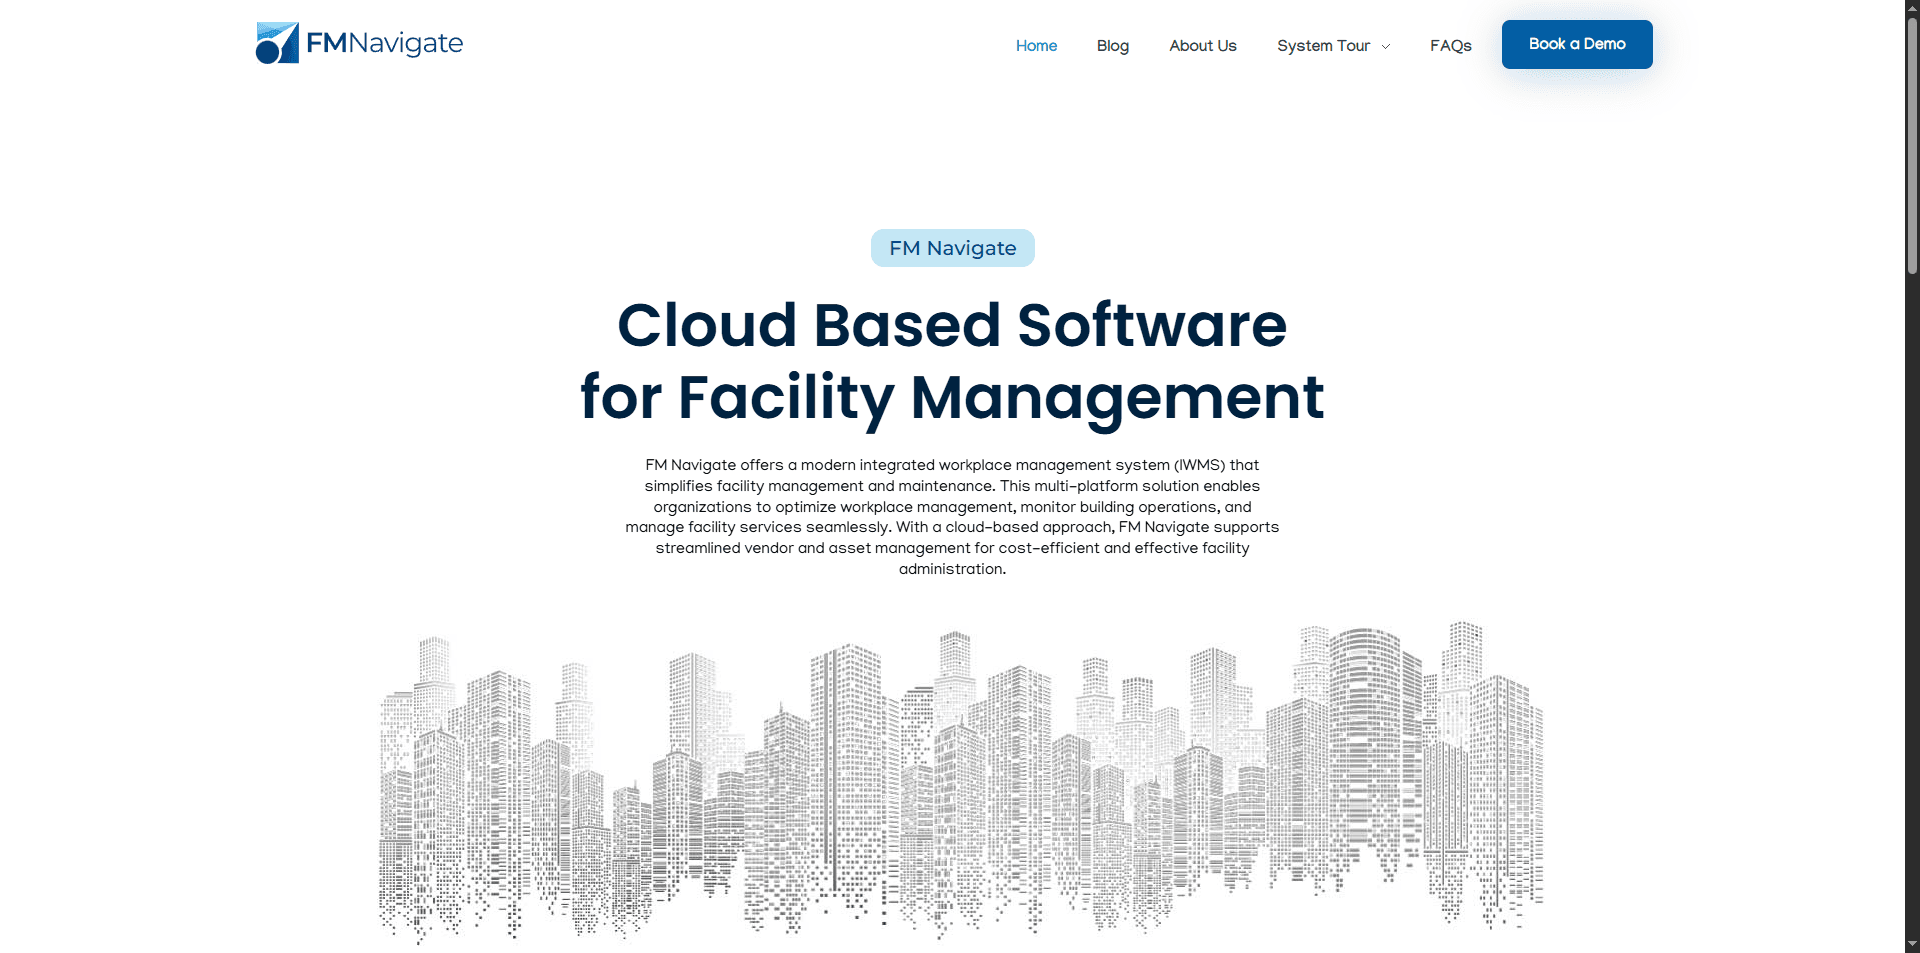This screenshot has width=1920, height=953.
Task: Click the Cloud Based Software headline line
Action: click(x=952, y=325)
